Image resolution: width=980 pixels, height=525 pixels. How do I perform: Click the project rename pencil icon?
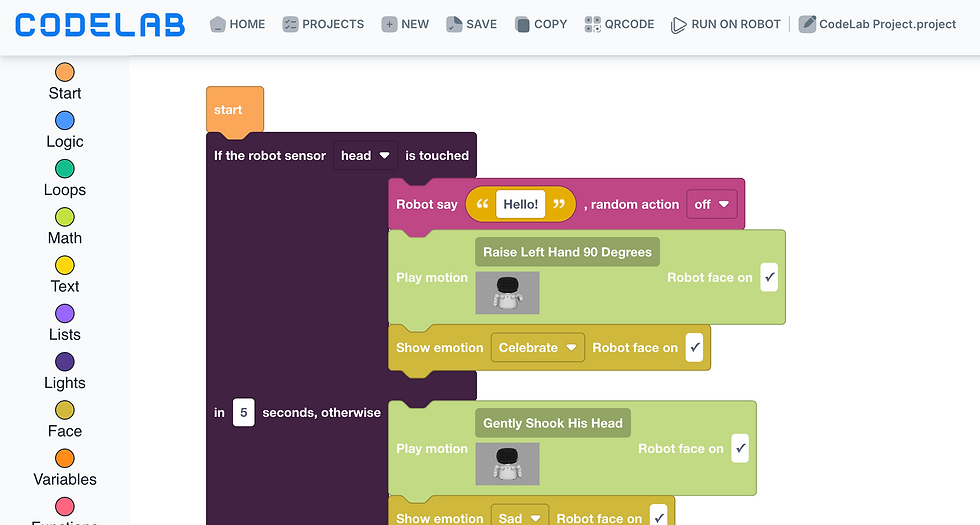[x=807, y=24]
